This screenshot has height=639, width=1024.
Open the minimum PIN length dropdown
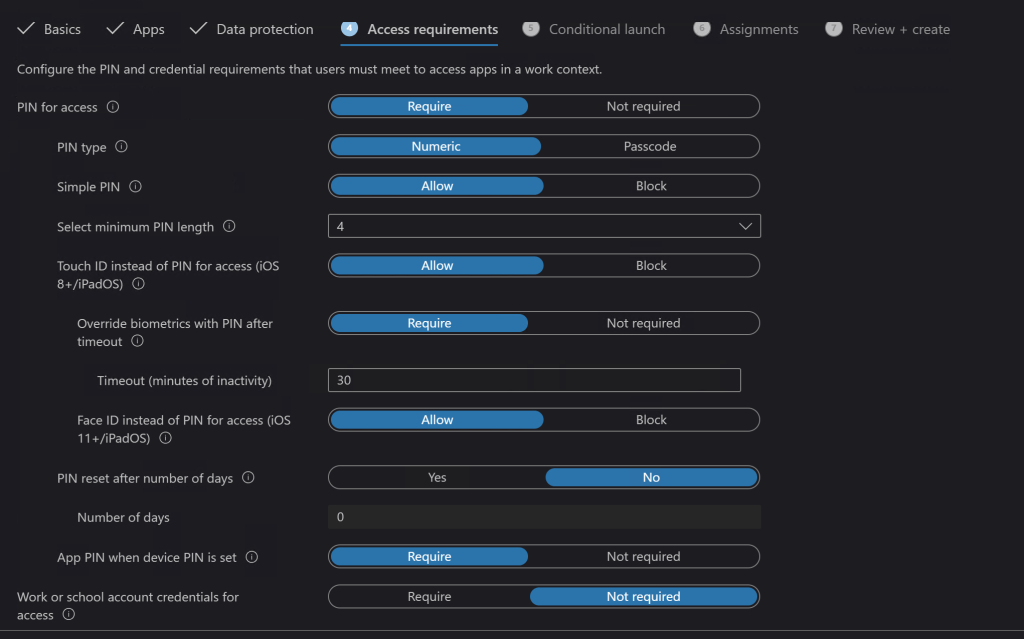(544, 226)
